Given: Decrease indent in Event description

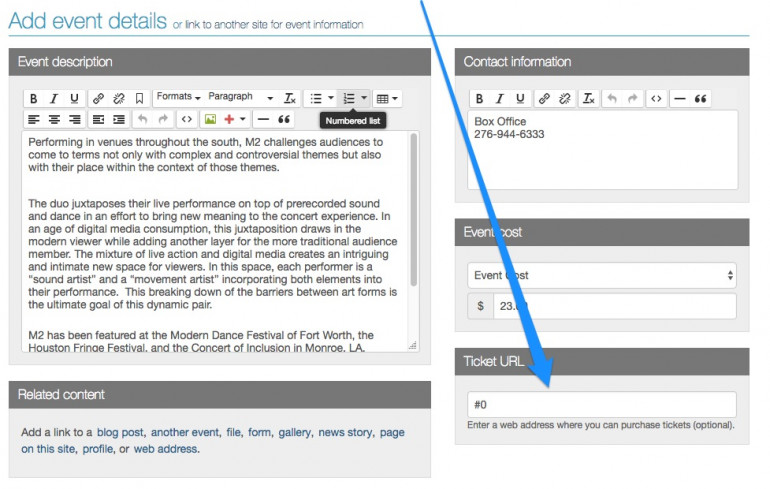Looking at the screenshot, I should tap(98, 119).
